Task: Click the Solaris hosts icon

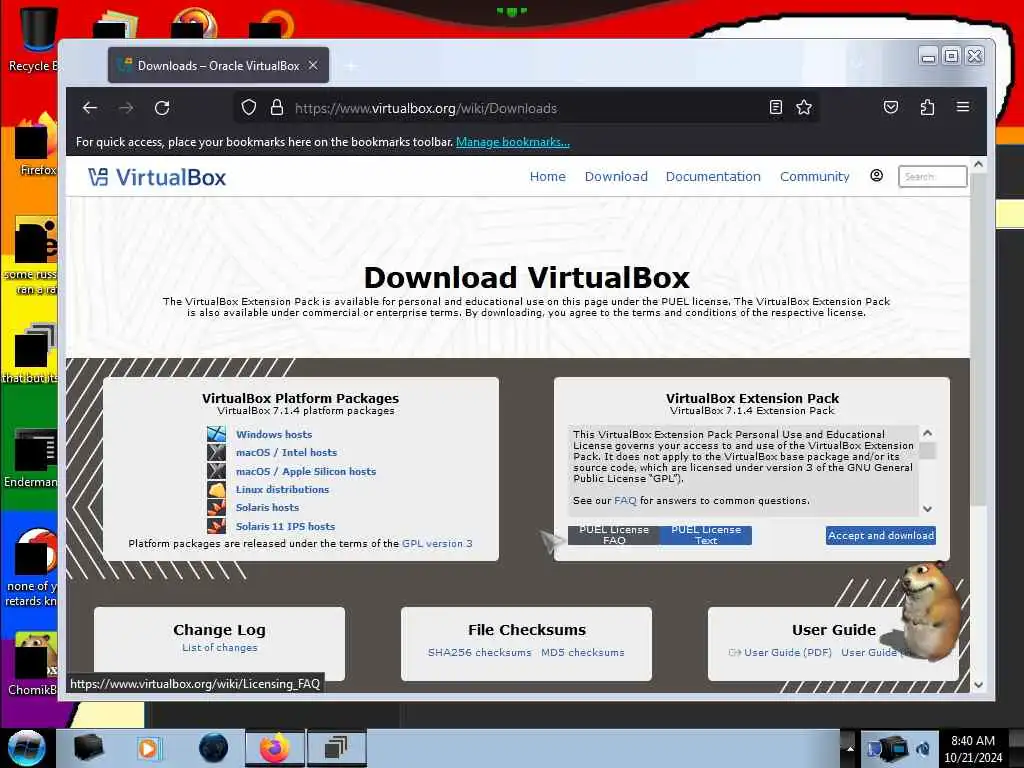Action: 216,507
